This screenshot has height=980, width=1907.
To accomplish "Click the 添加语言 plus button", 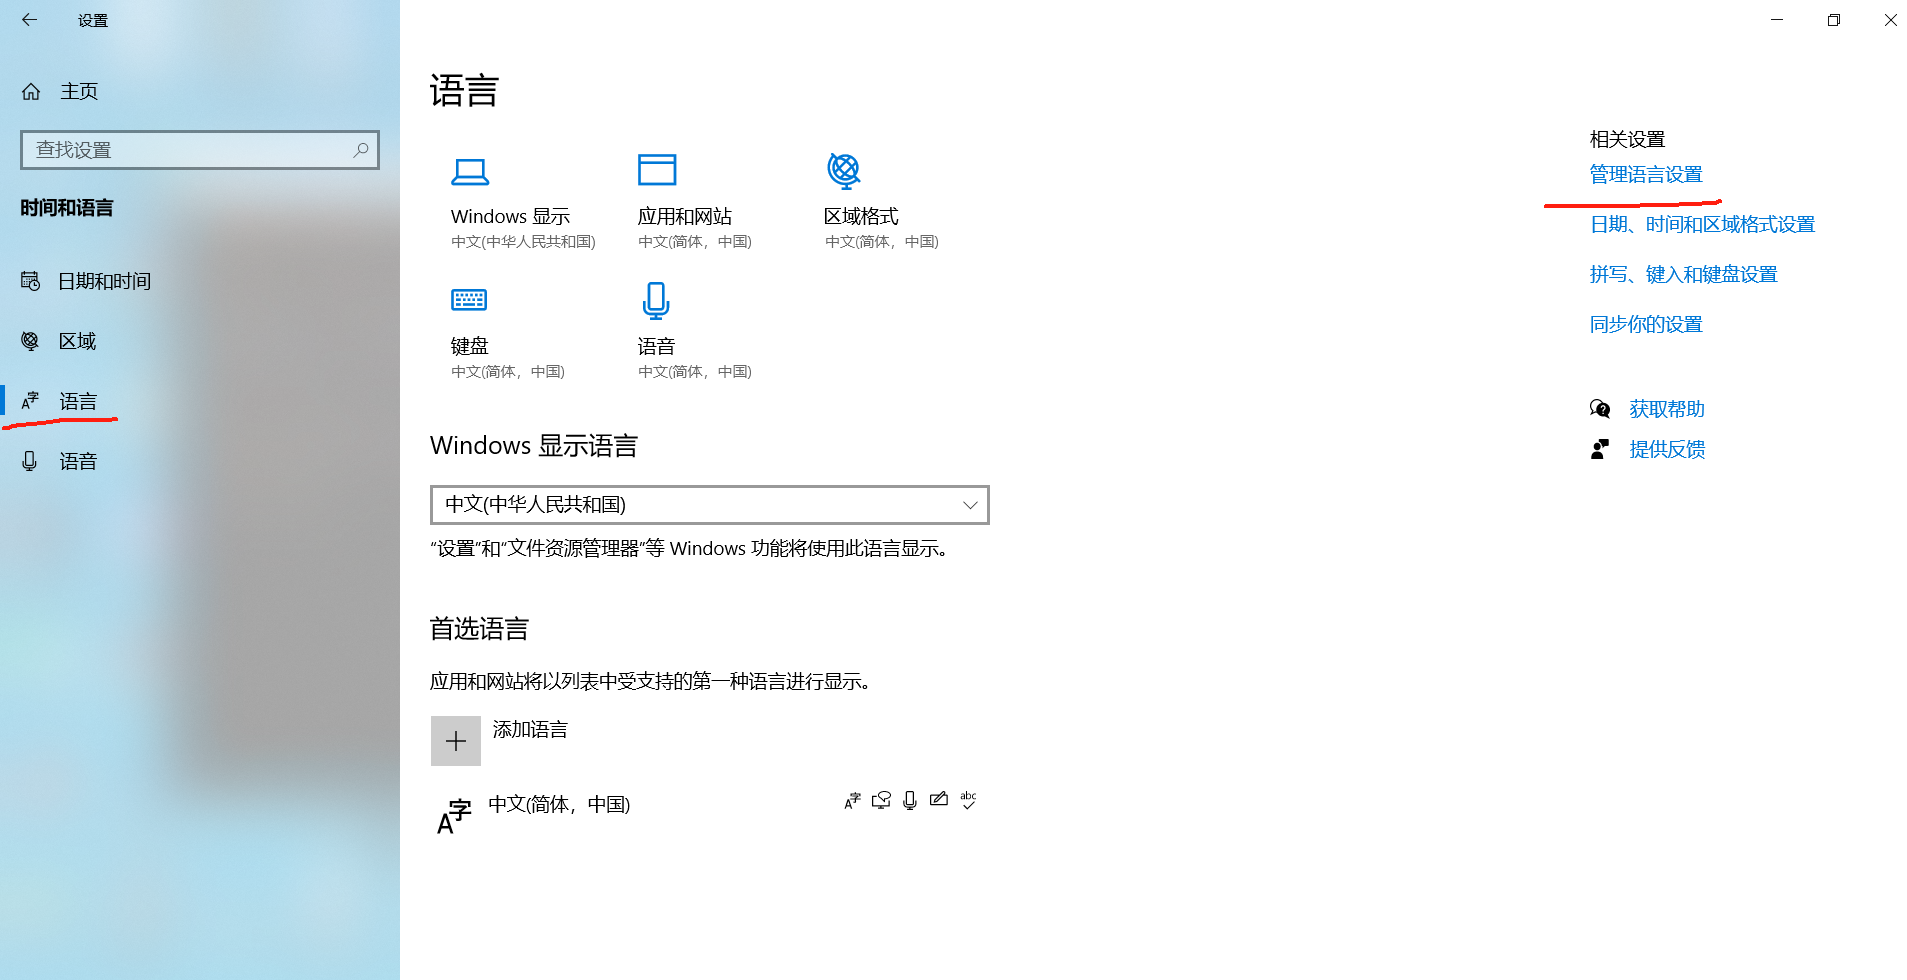I will 456,740.
